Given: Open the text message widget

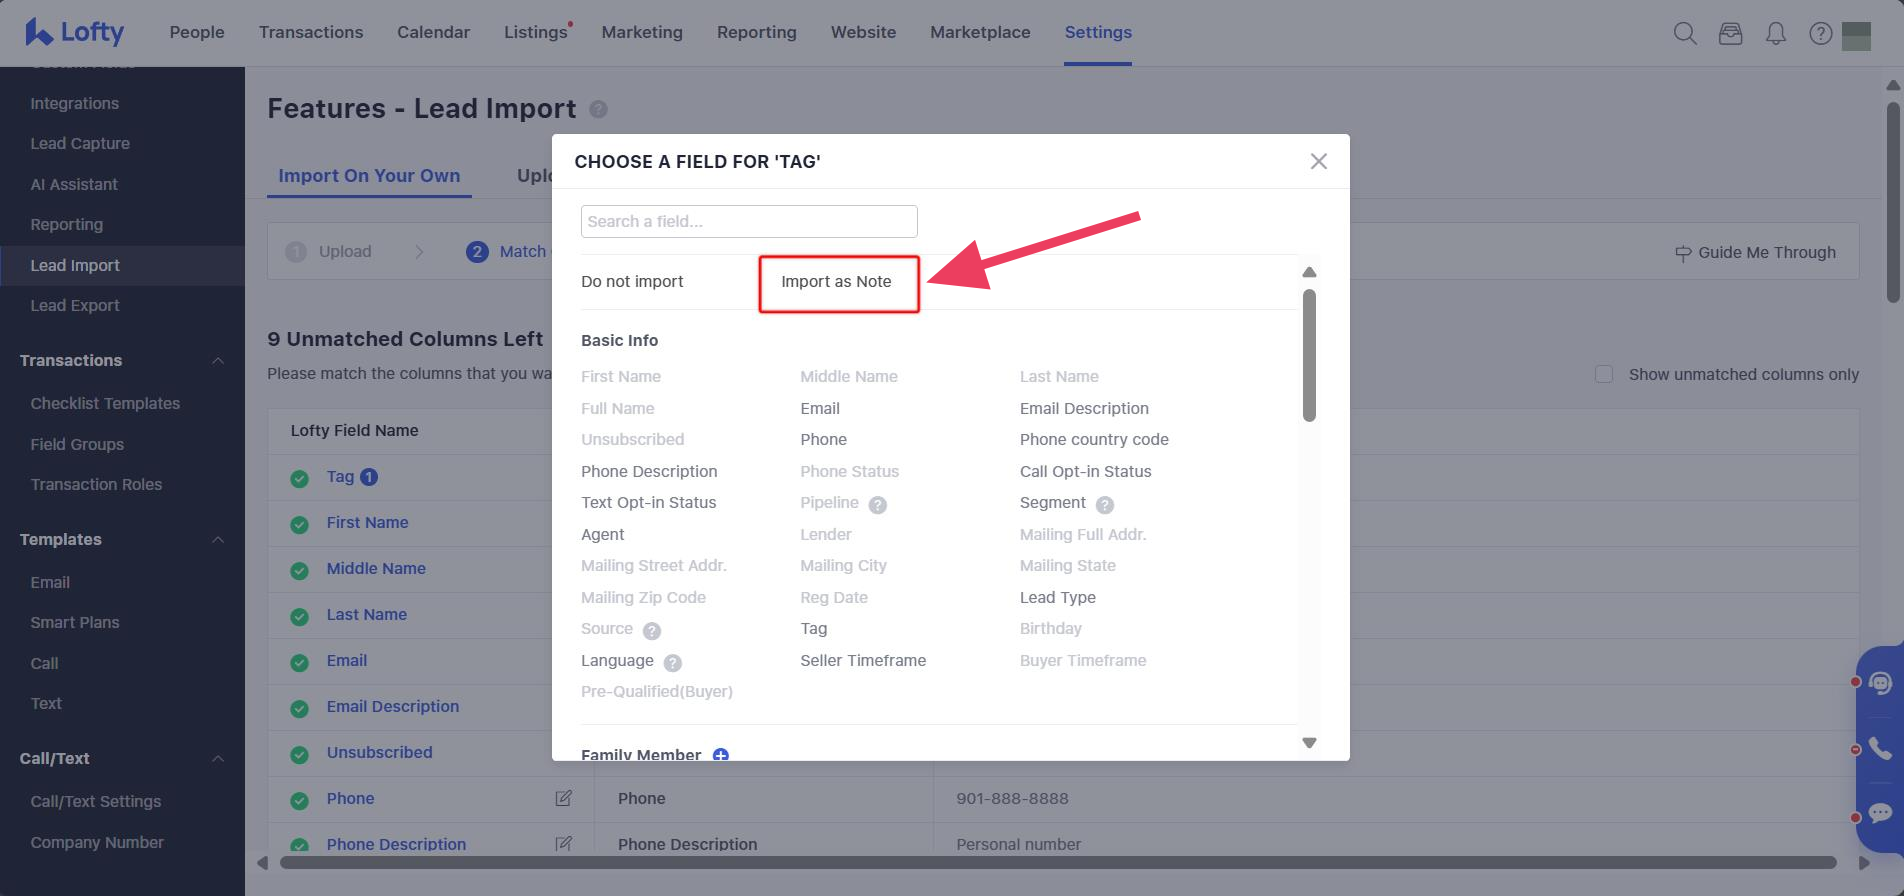Looking at the screenshot, I should (x=1881, y=813).
